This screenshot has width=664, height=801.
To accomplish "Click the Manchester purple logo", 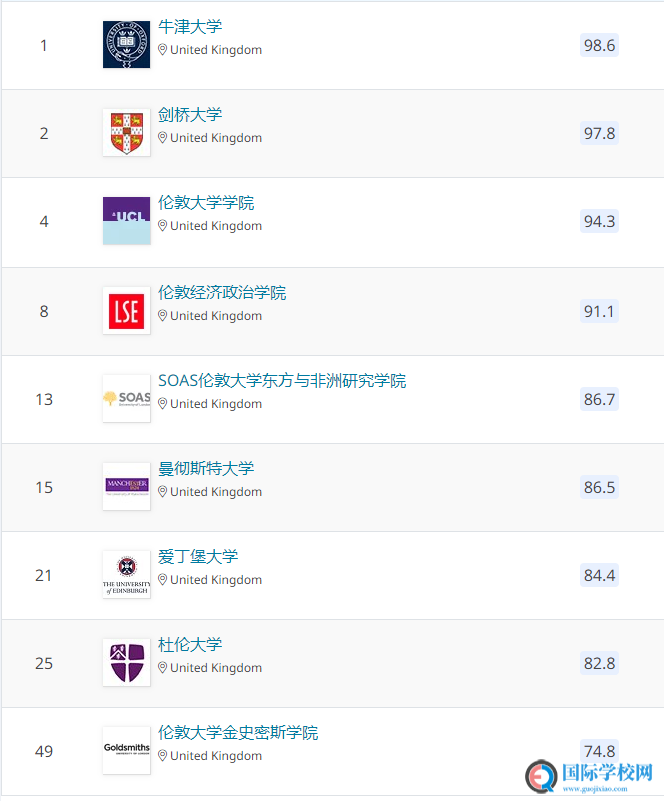I will 127,486.
